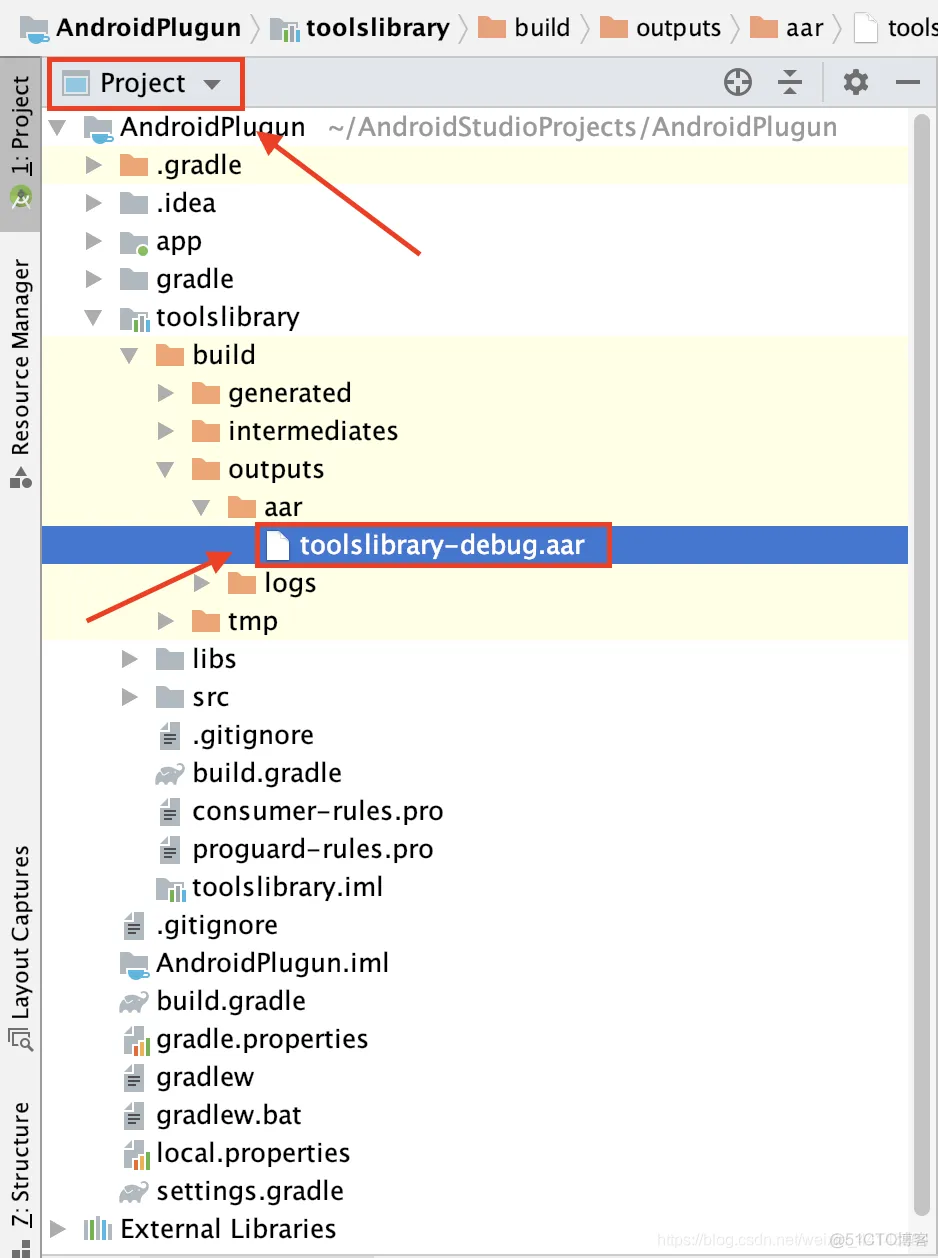The height and width of the screenshot is (1258, 938).
Task: Click the consumer-rules.pro file icon
Action: click(170, 811)
